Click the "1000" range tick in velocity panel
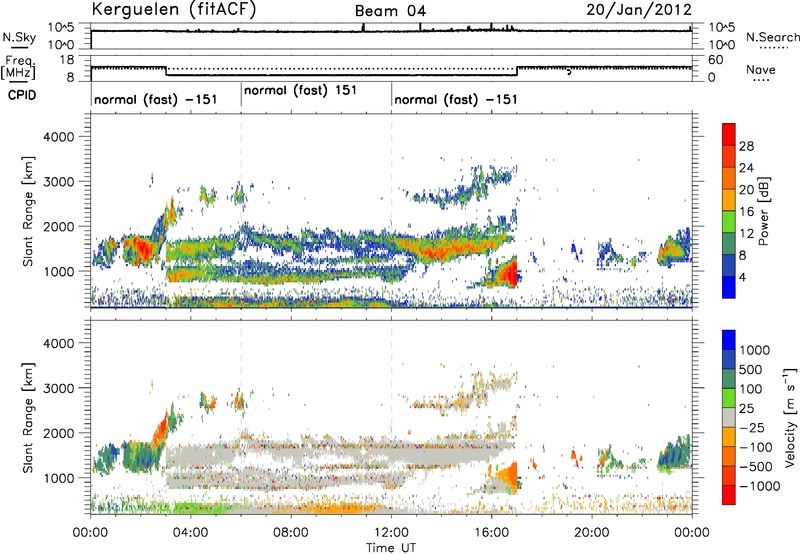This screenshot has width=800, height=554. tap(58, 478)
